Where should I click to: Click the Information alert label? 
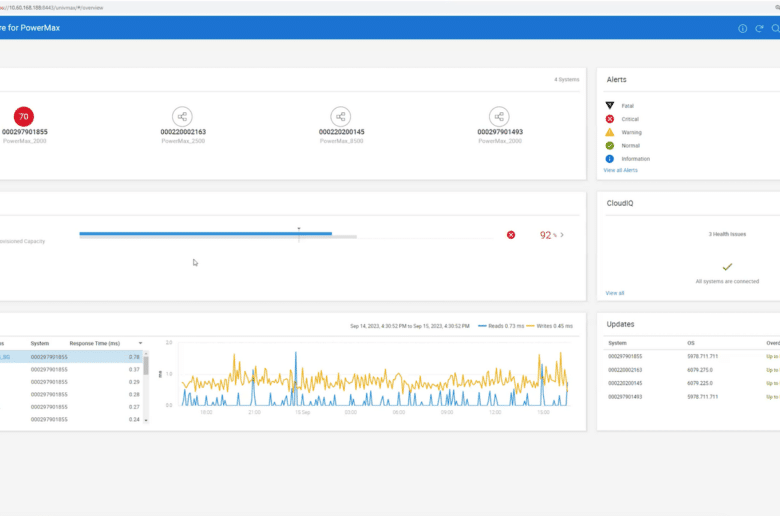click(x=635, y=159)
